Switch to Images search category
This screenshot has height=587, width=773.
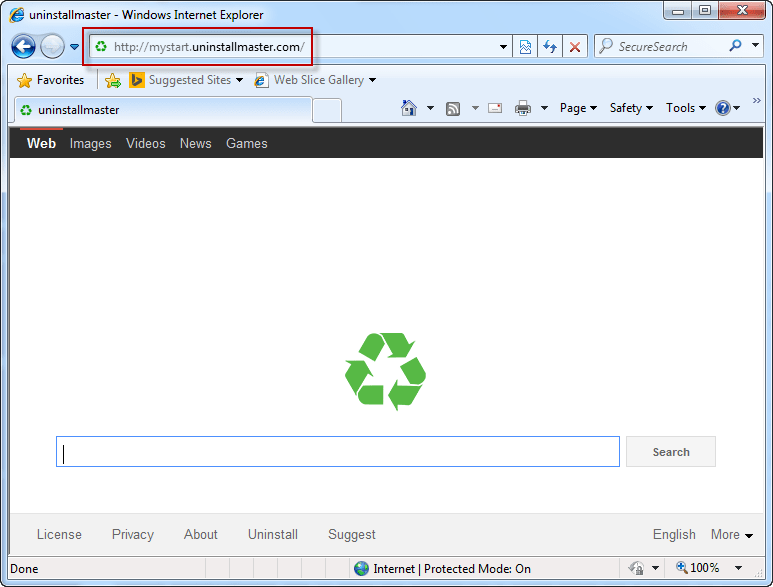[x=90, y=143]
